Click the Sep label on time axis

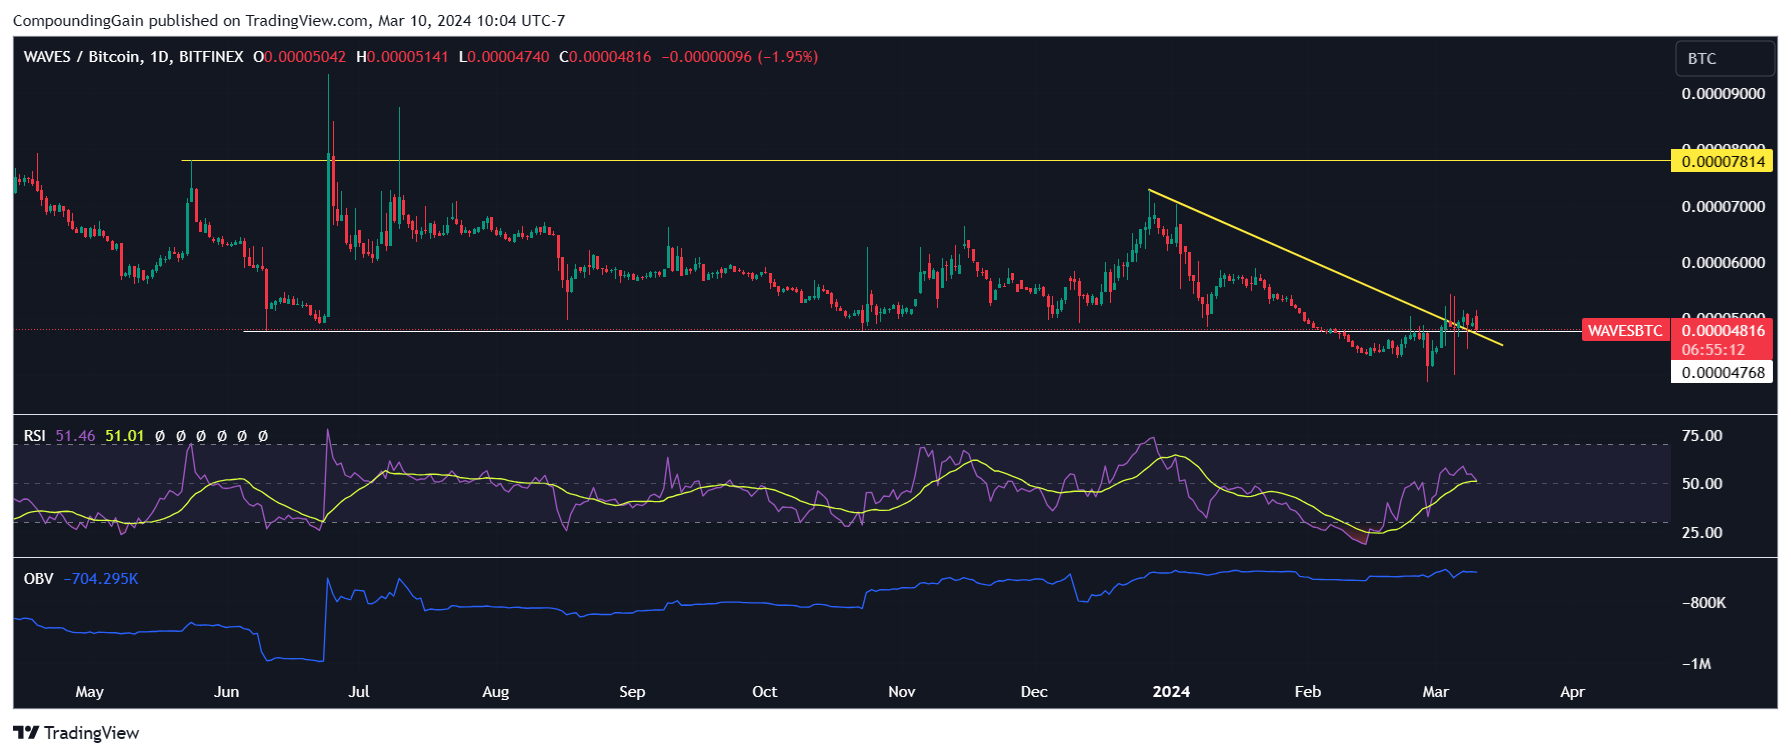tap(632, 692)
